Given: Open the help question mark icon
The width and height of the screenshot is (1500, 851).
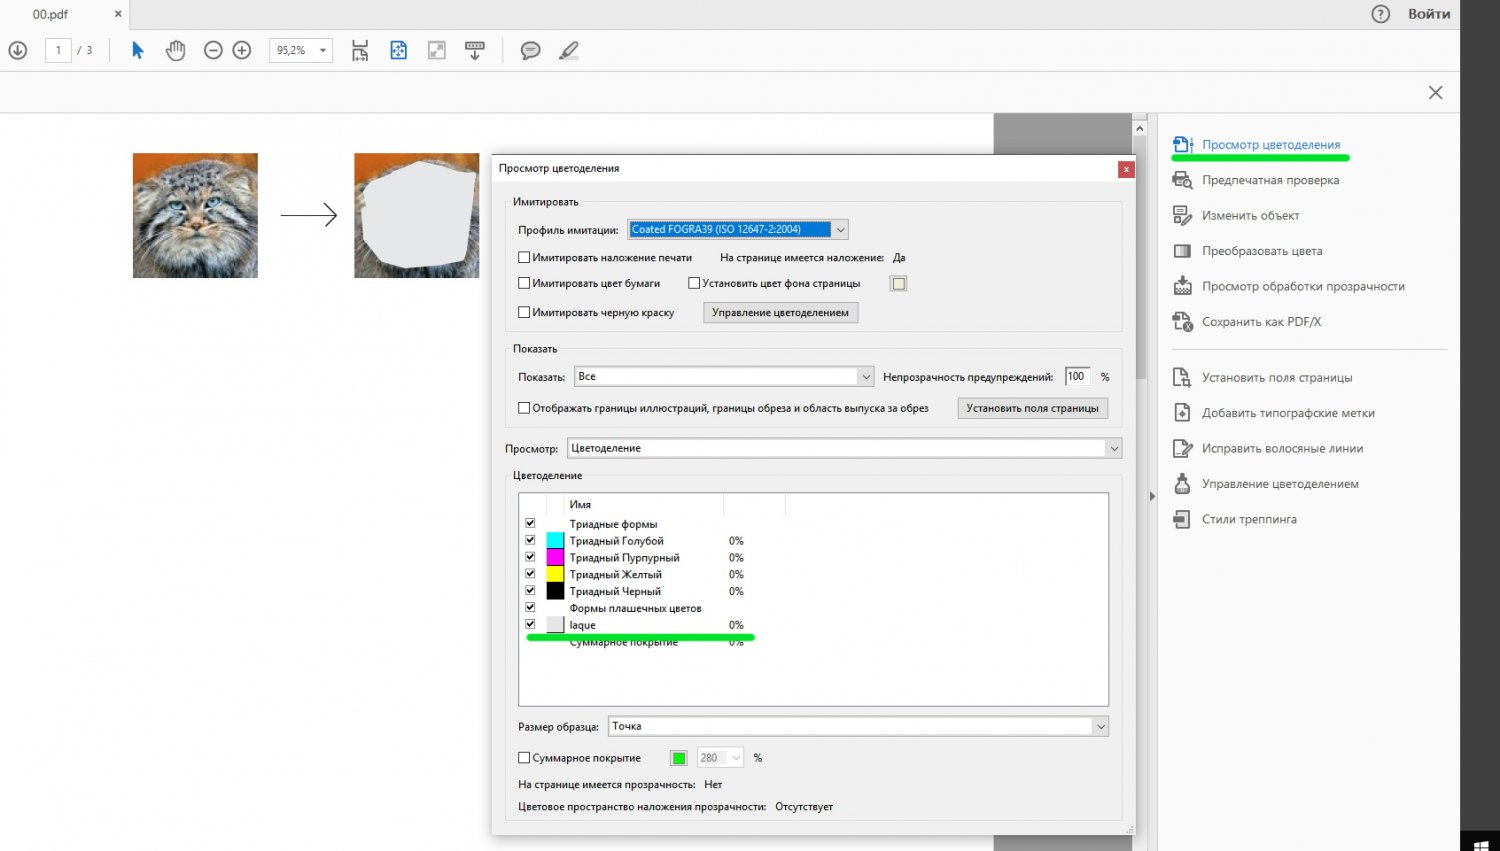Looking at the screenshot, I should point(1380,14).
